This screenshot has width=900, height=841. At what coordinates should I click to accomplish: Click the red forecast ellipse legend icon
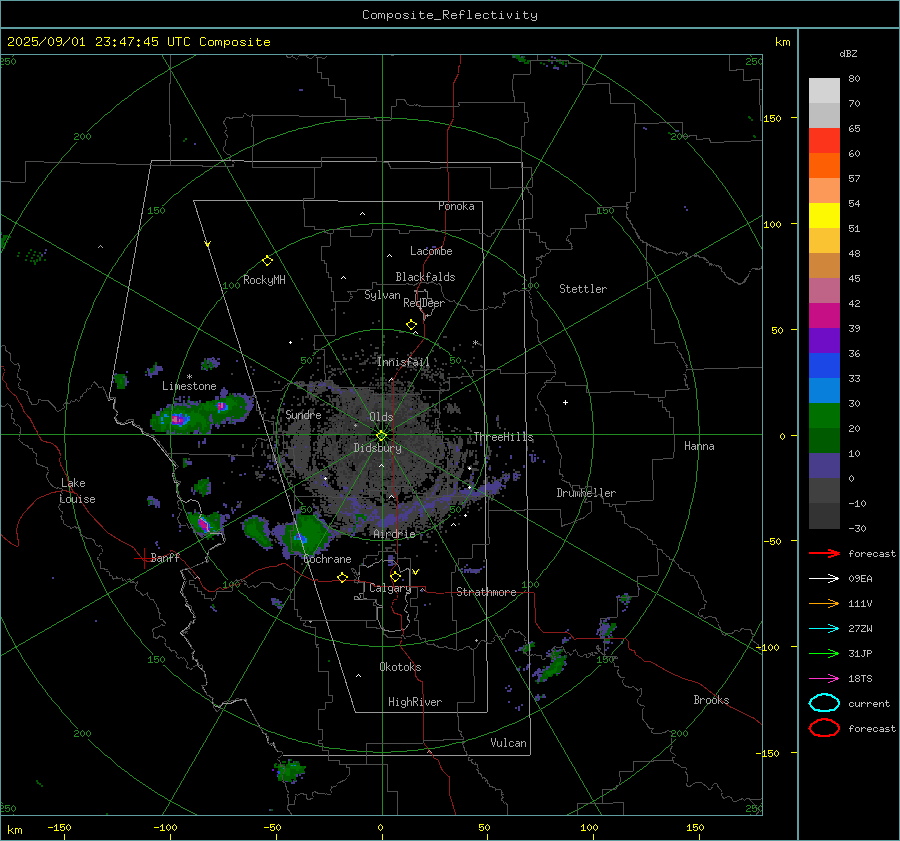(824, 728)
